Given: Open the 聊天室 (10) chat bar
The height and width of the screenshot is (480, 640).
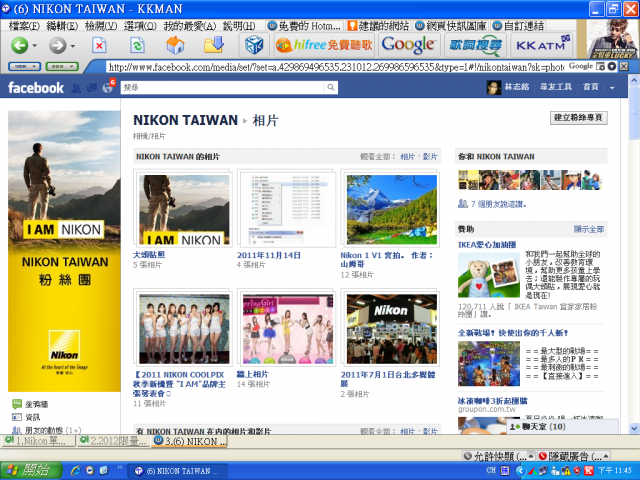Looking at the screenshot, I should [562, 427].
